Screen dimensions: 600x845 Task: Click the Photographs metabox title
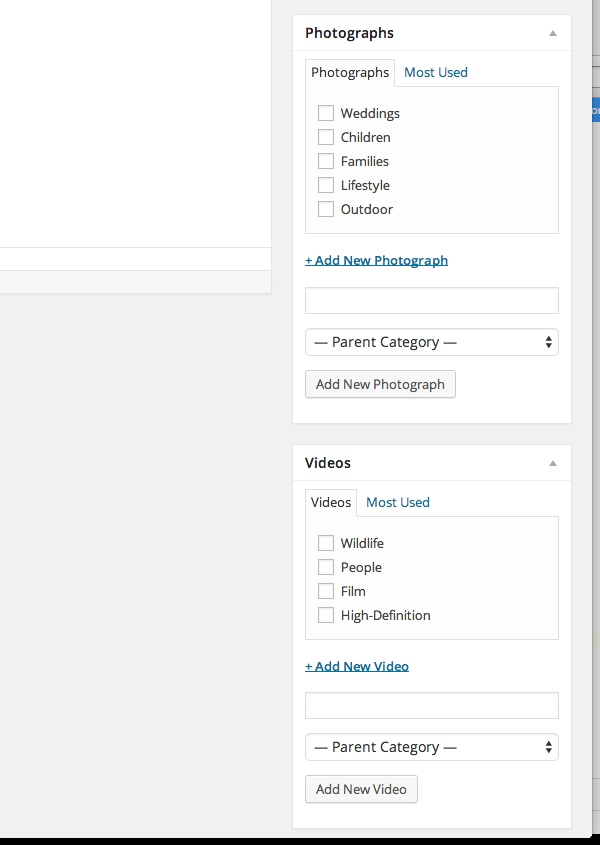point(349,33)
